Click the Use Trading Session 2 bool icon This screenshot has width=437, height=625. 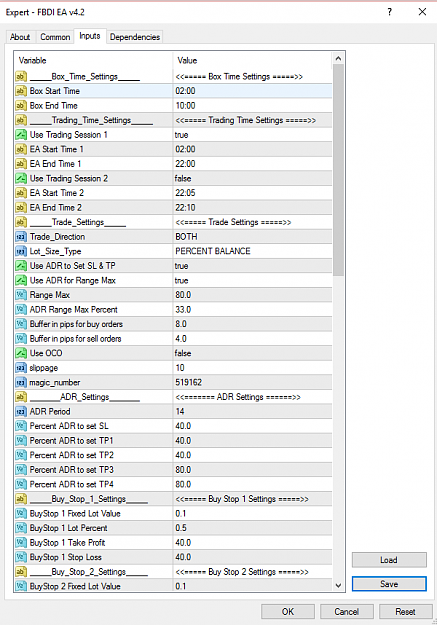[x=21, y=178]
